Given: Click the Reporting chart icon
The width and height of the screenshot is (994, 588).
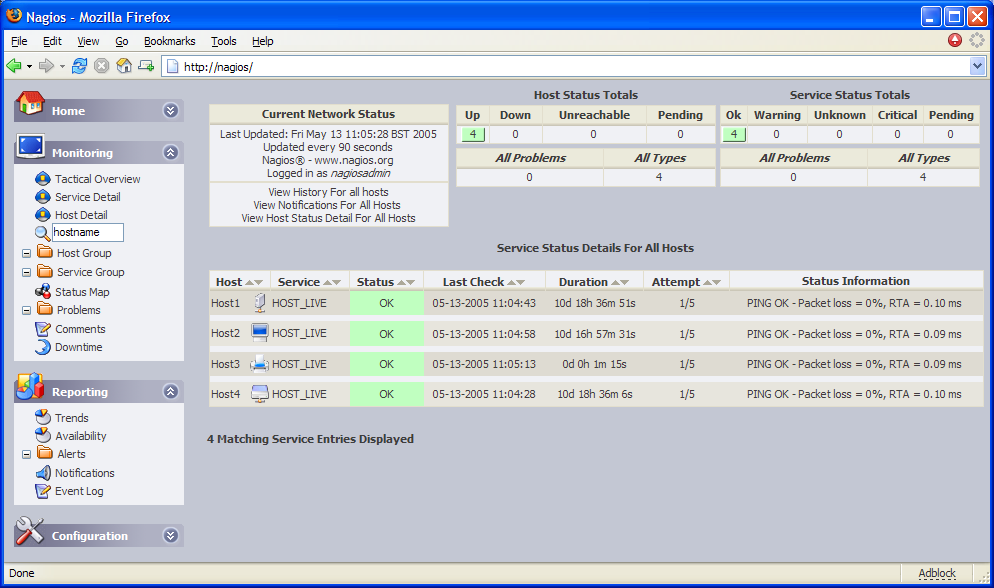Looking at the screenshot, I should point(30,387).
